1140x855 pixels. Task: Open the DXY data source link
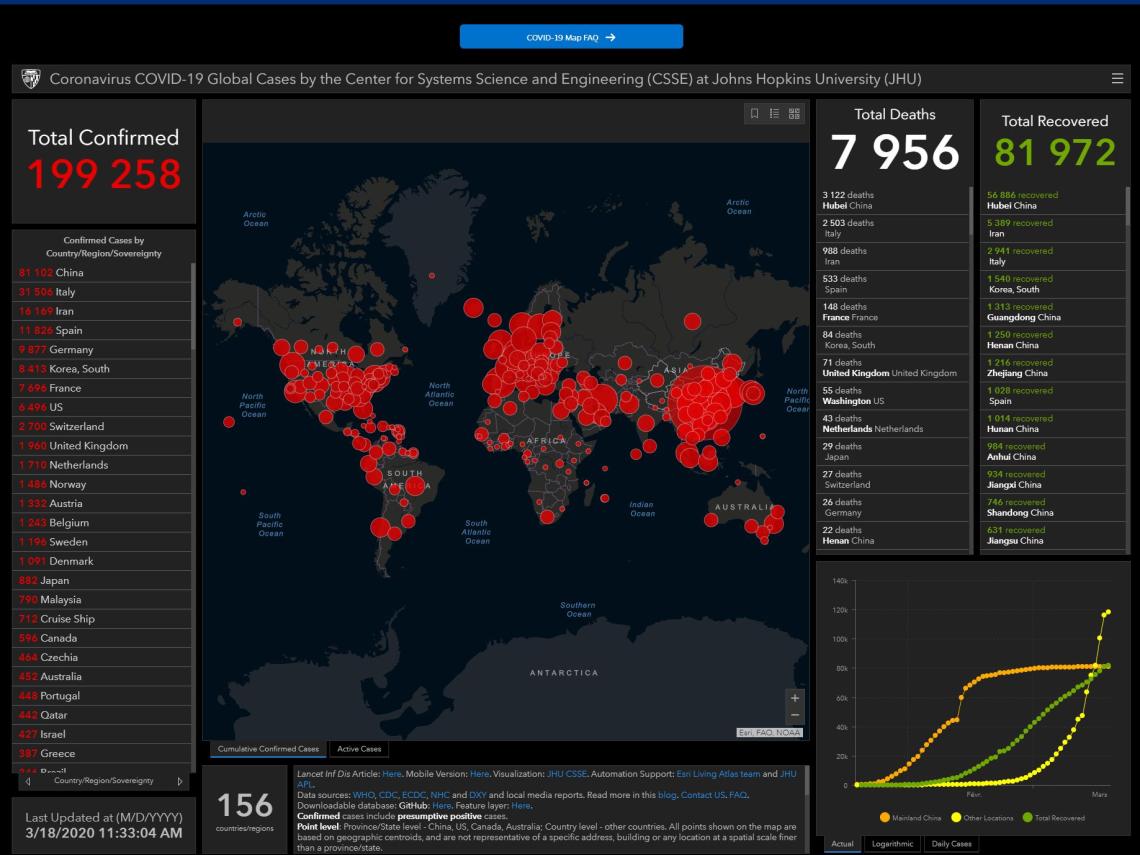[478, 795]
